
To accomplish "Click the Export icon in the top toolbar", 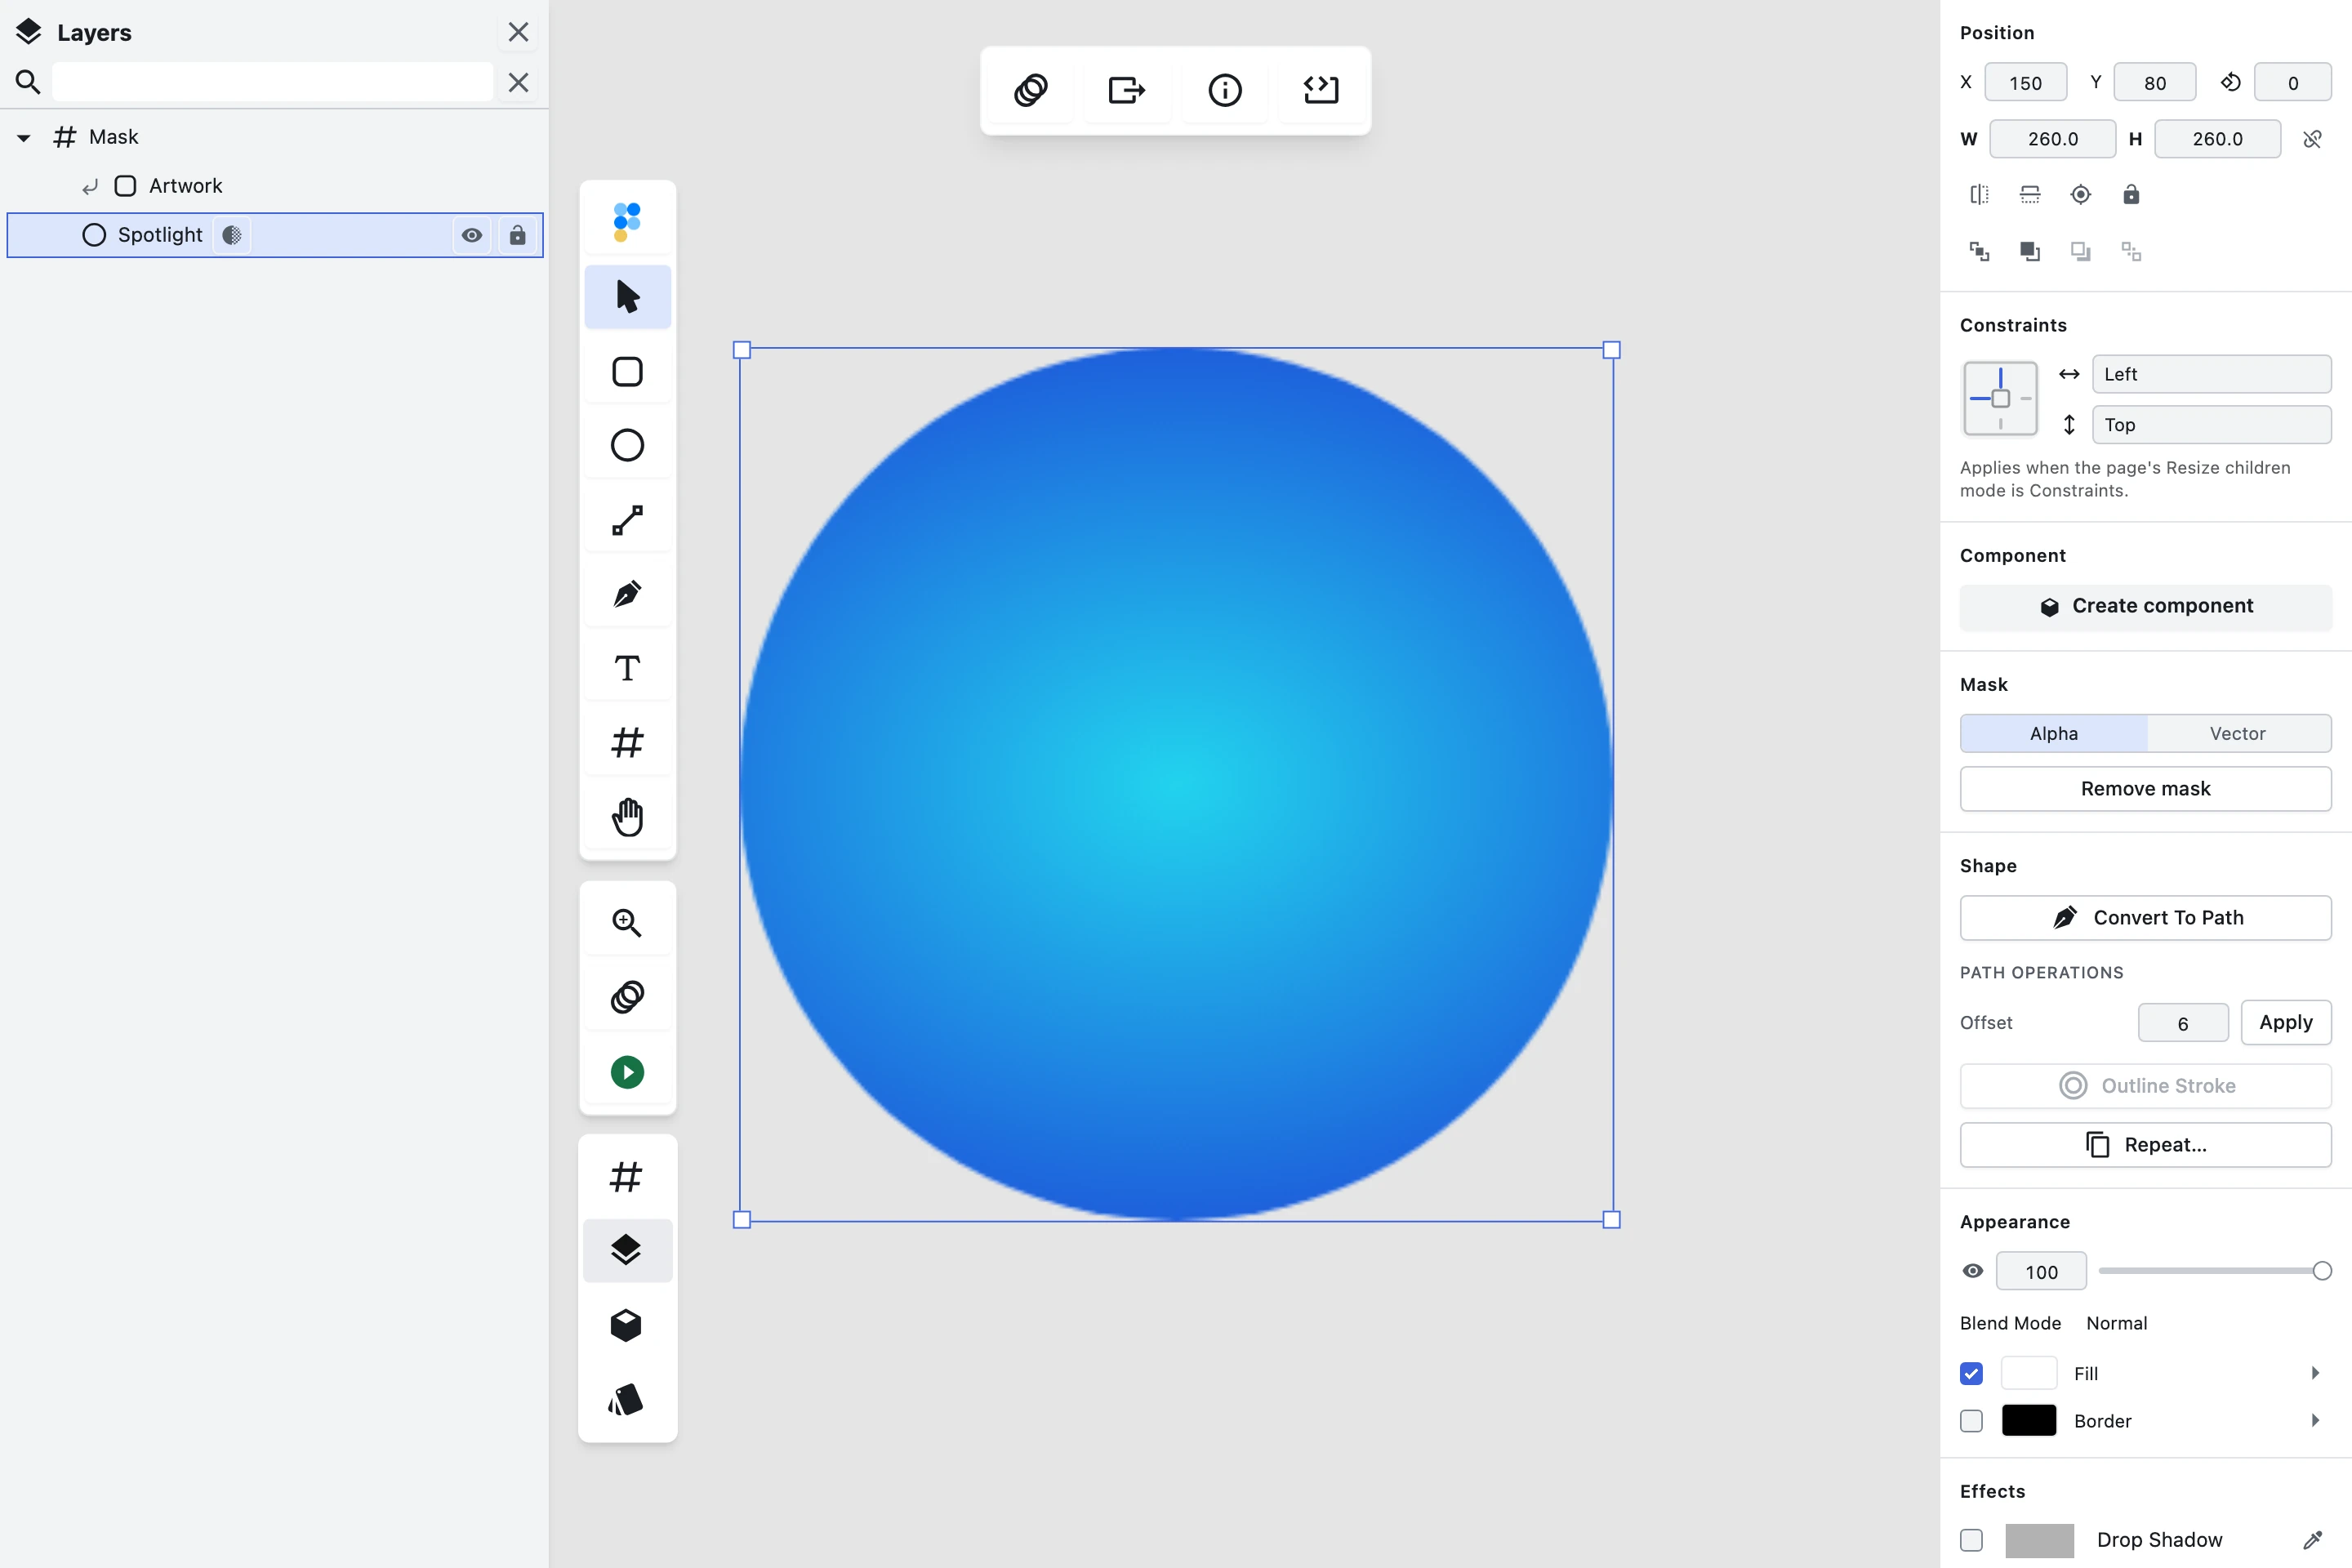I will 1127,90.
